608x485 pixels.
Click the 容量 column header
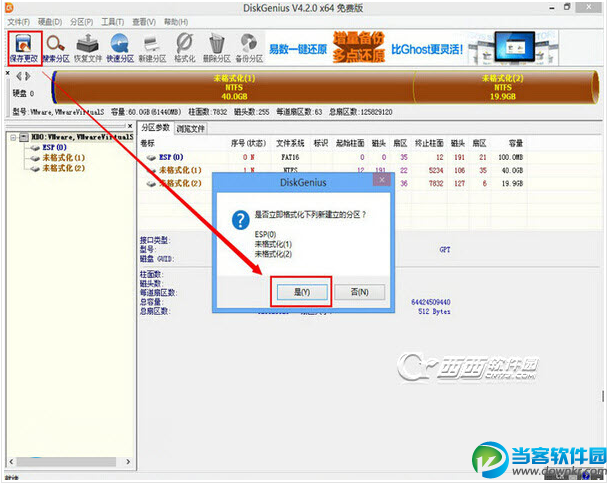click(516, 143)
